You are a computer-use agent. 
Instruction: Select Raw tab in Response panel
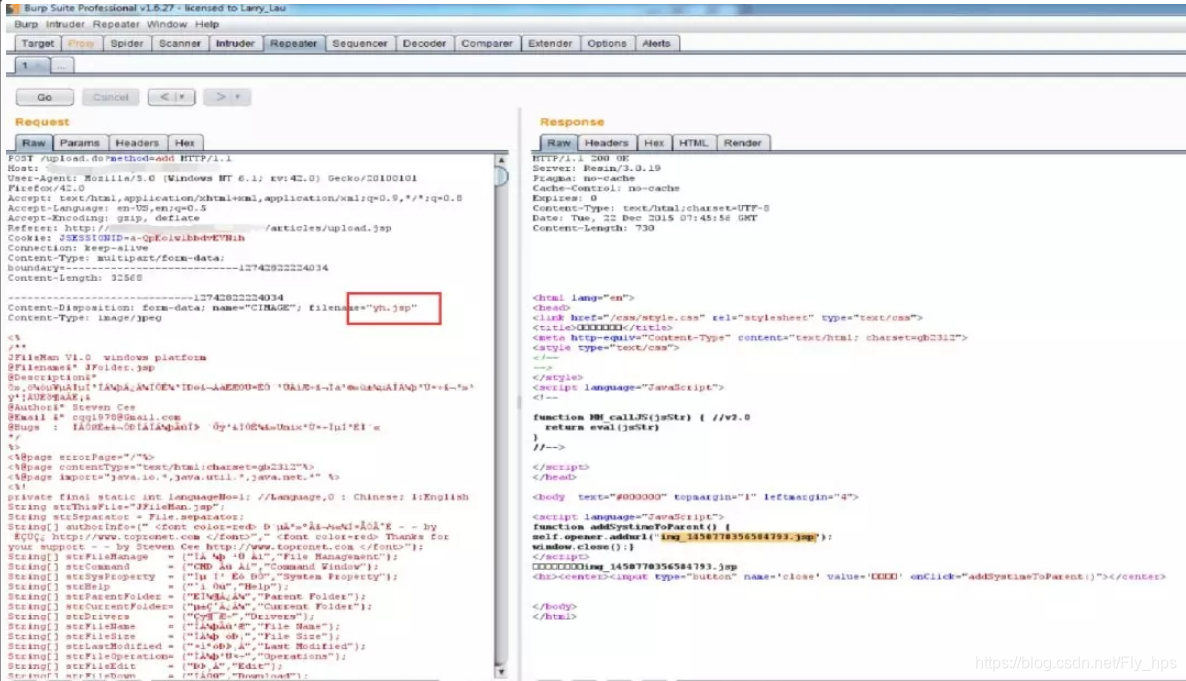(x=559, y=142)
